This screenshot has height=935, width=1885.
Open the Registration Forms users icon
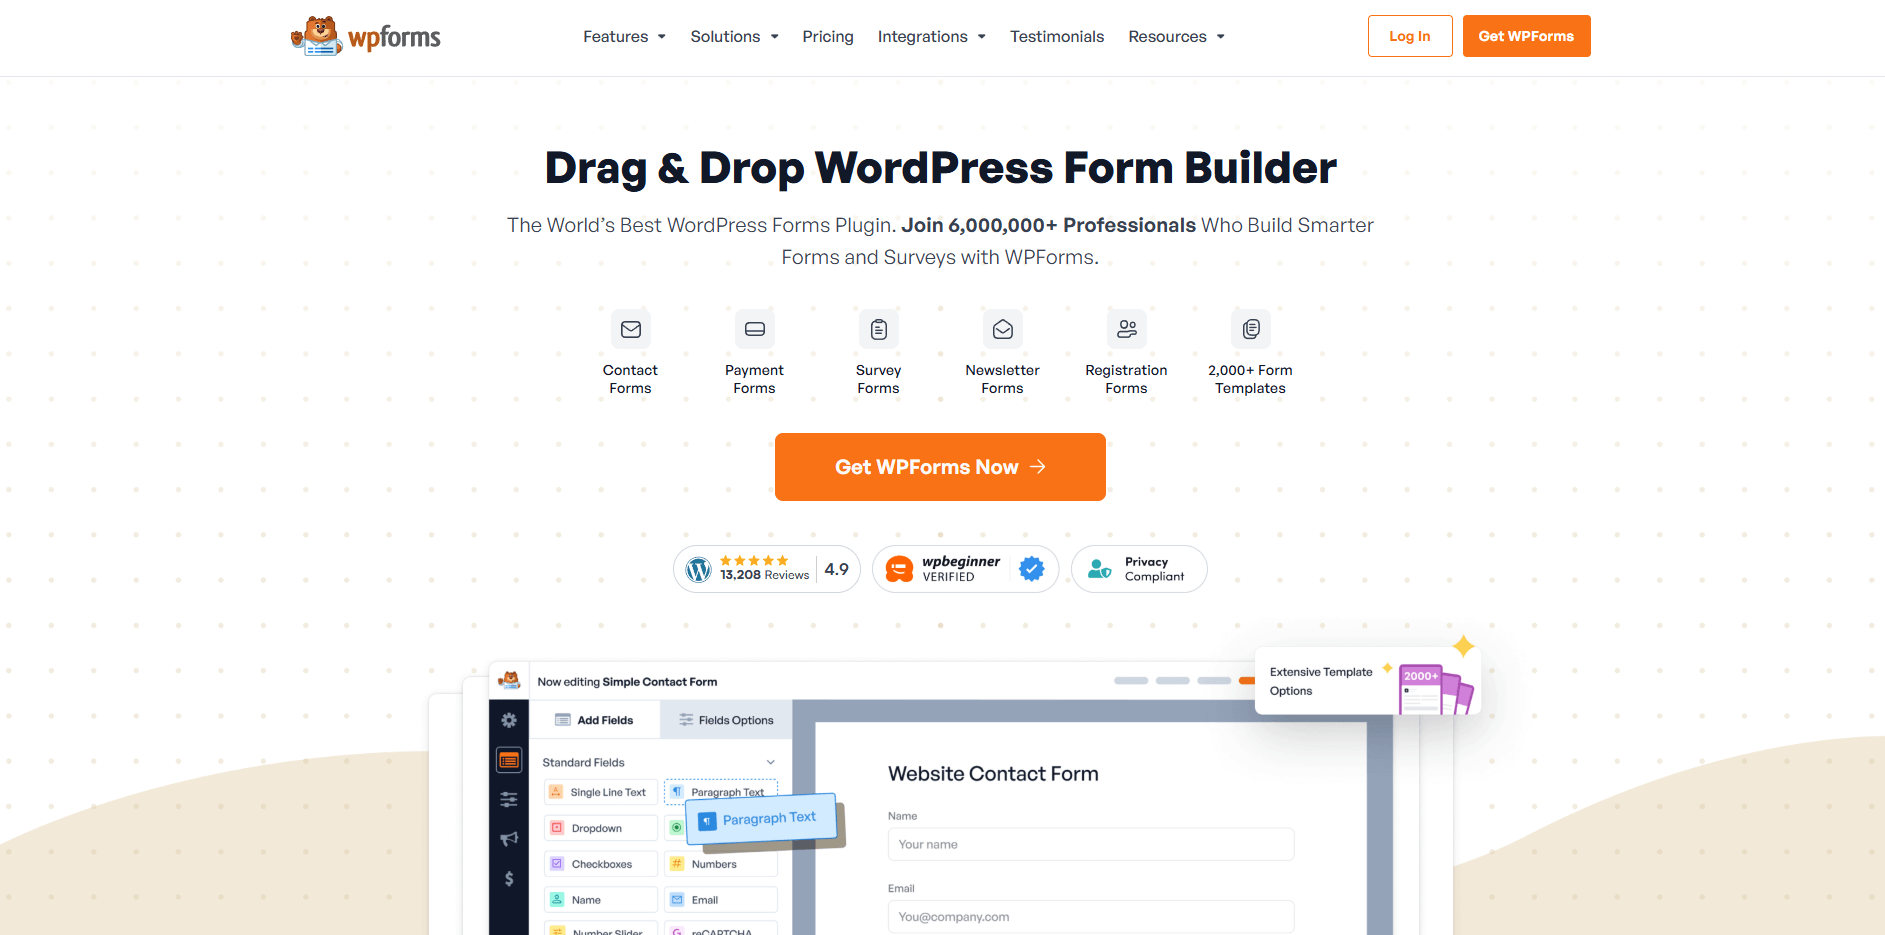coord(1127,329)
